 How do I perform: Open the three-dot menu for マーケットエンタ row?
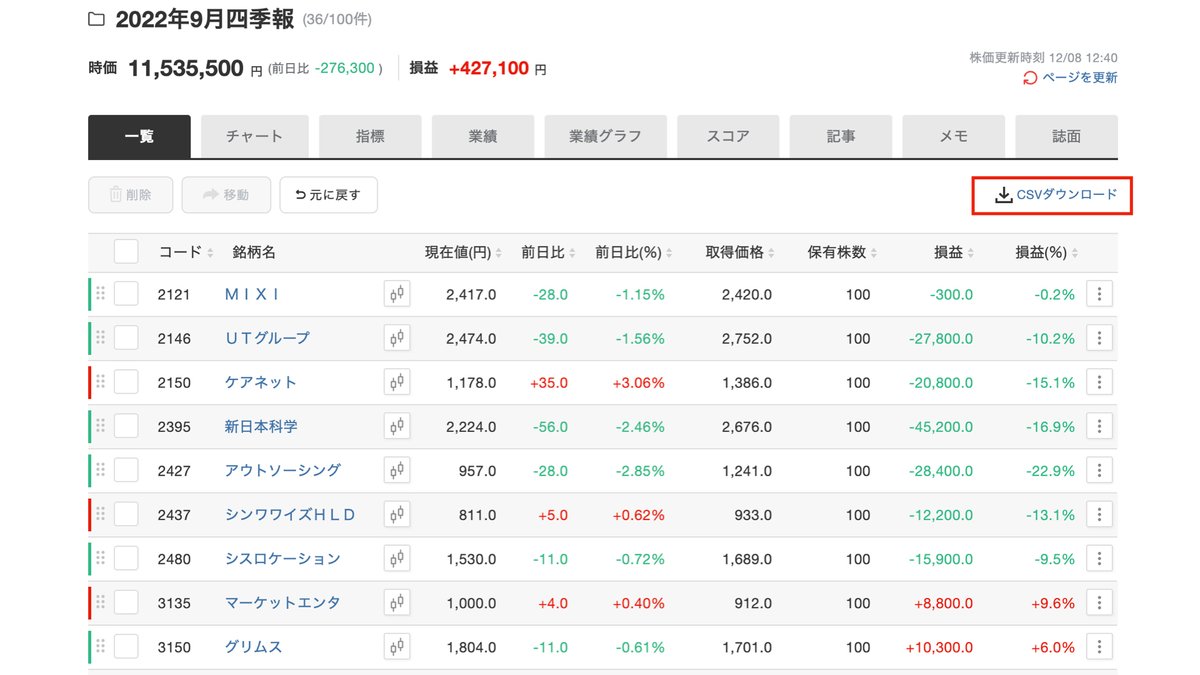1099,602
